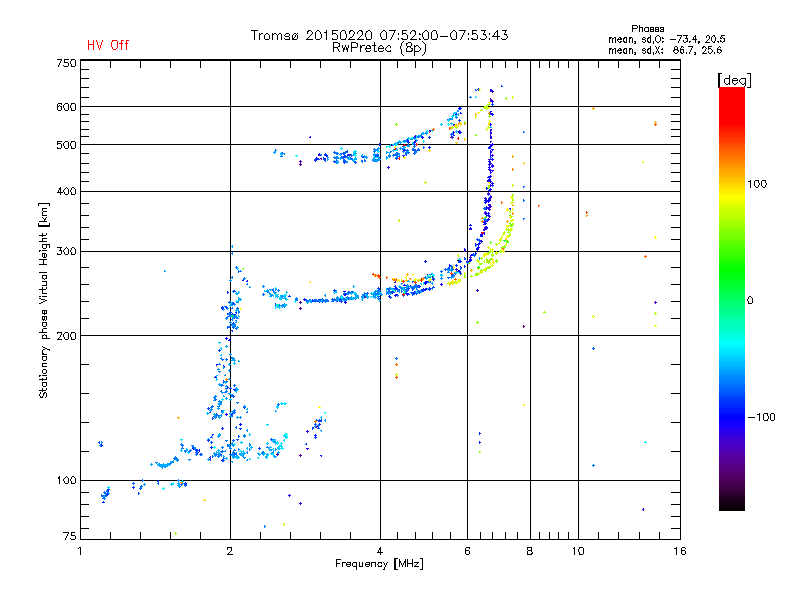Viewport: 800px width, 600px height.
Task: Click the y-axis tick label '300'
Action: click(x=66, y=252)
